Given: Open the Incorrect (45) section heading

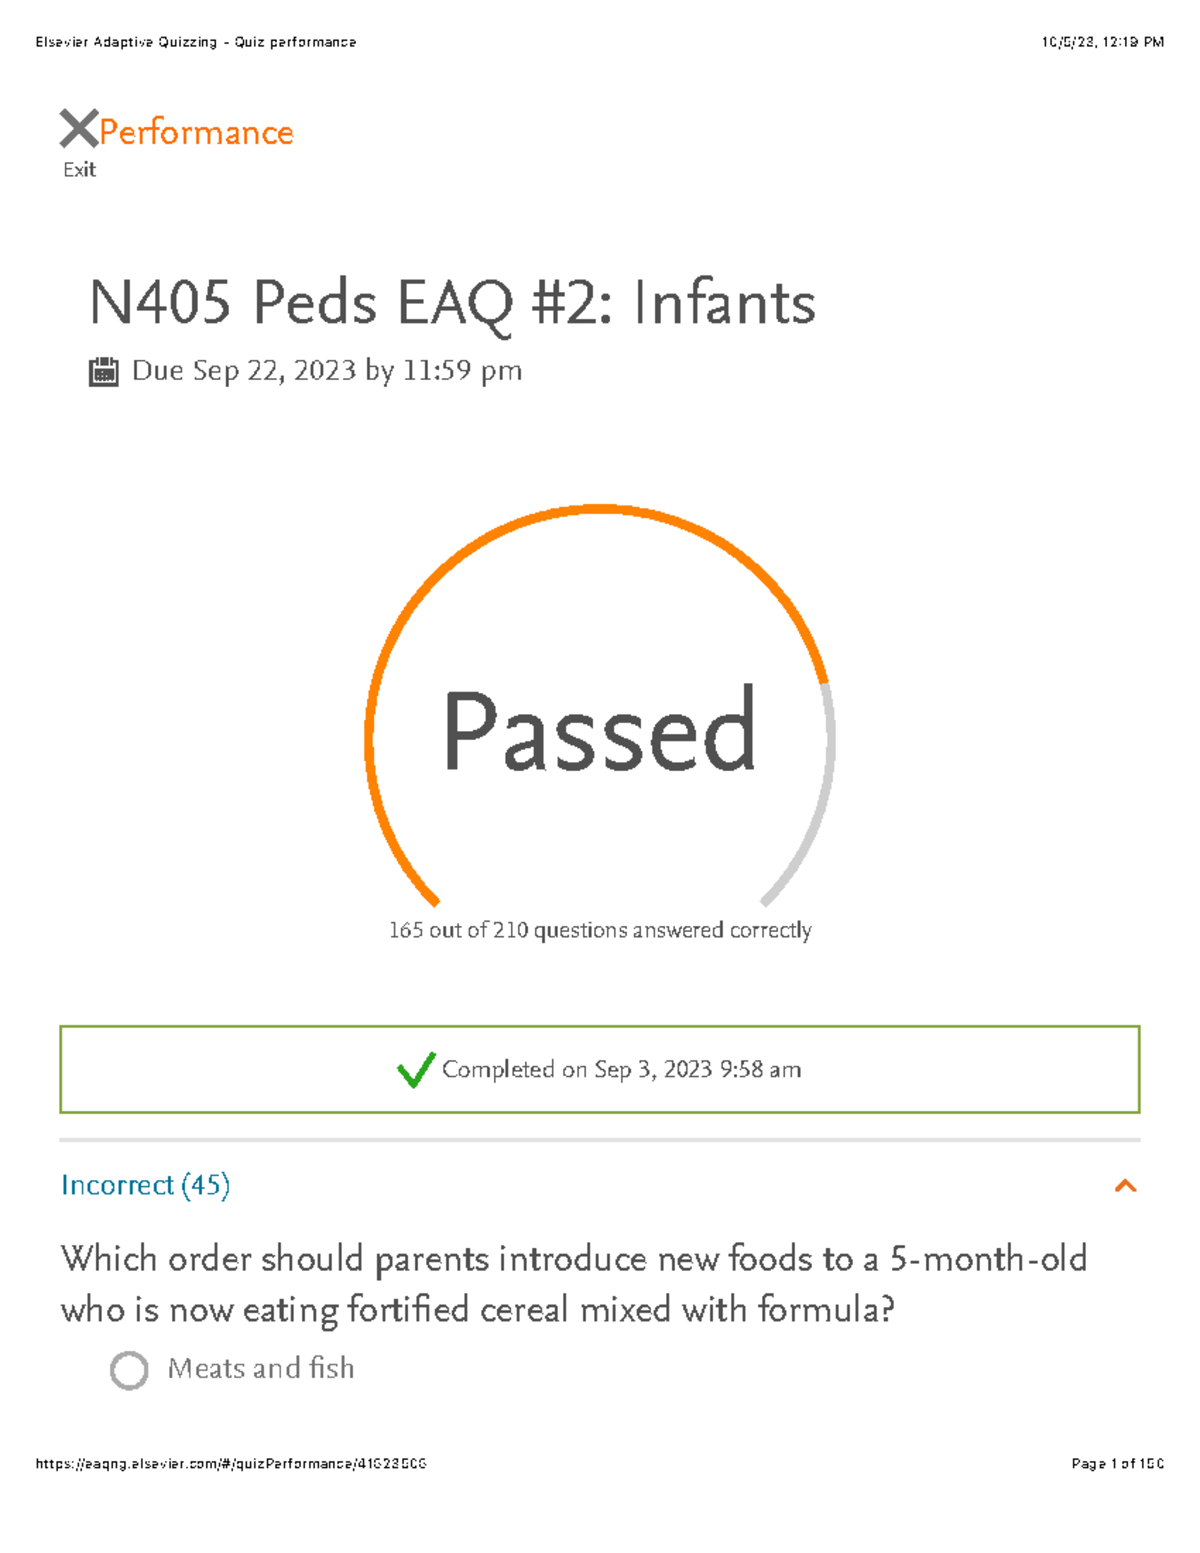Looking at the screenshot, I should [146, 1186].
